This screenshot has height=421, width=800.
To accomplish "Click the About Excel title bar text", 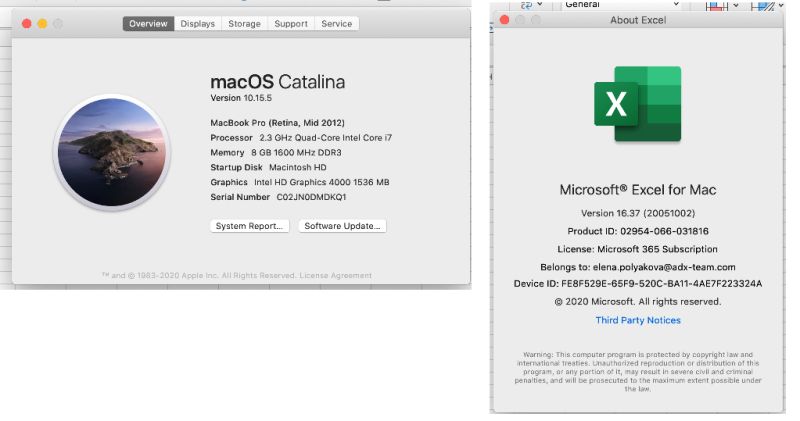I will [x=638, y=20].
